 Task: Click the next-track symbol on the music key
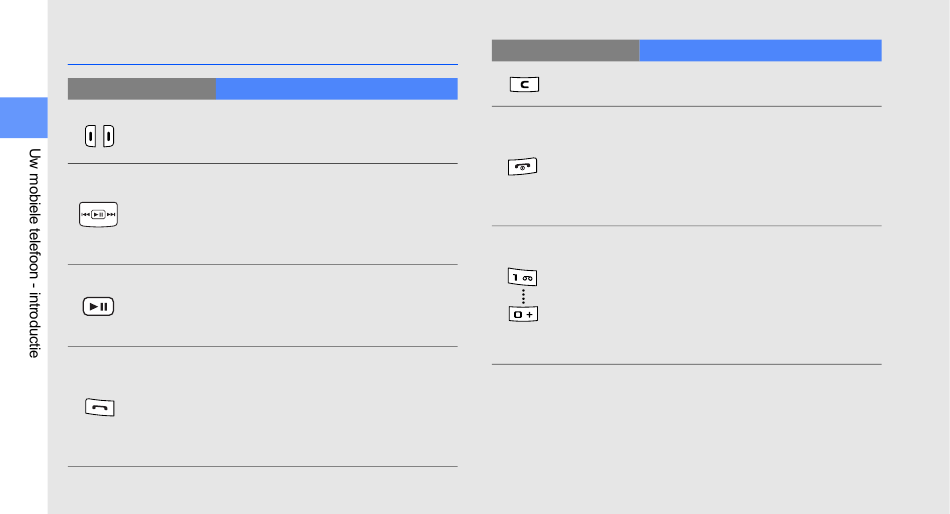pyautogui.click(x=111, y=215)
